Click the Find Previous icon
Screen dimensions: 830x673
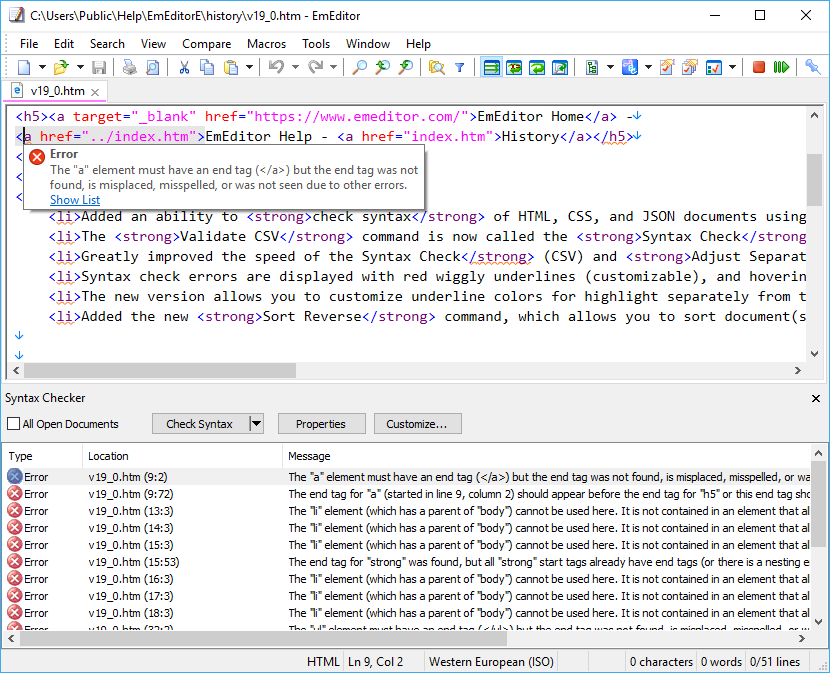click(x=405, y=67)
